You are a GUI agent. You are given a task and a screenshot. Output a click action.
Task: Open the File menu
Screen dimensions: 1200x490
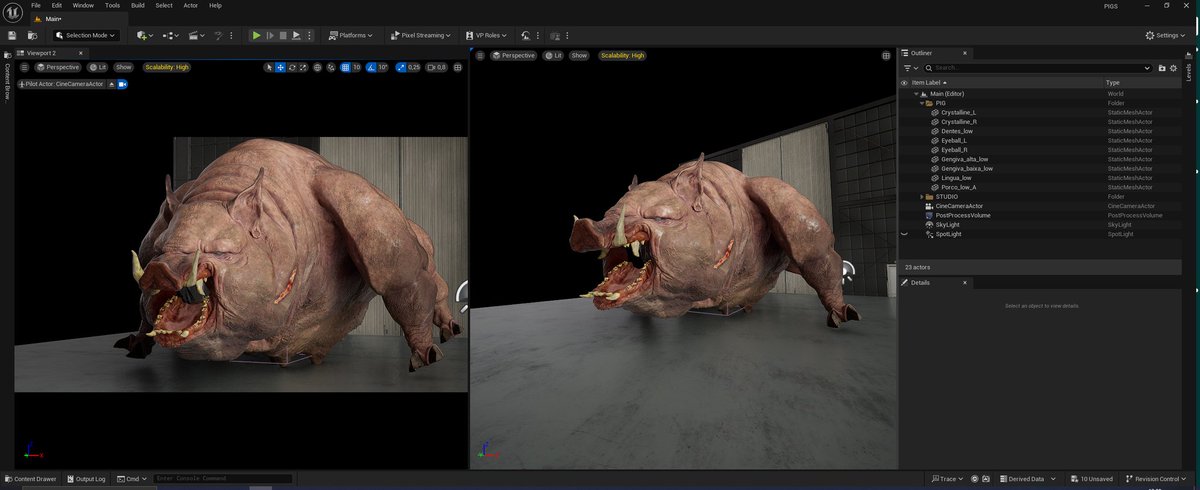(x=36, y=5)
